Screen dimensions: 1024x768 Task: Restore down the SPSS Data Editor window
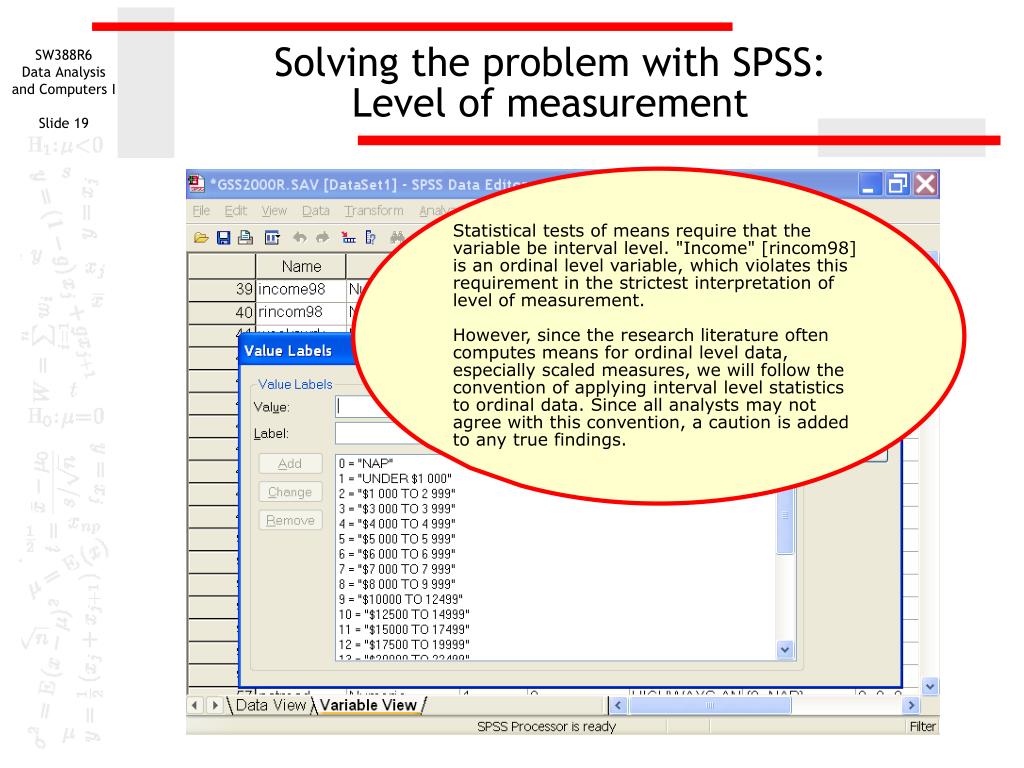897,184
